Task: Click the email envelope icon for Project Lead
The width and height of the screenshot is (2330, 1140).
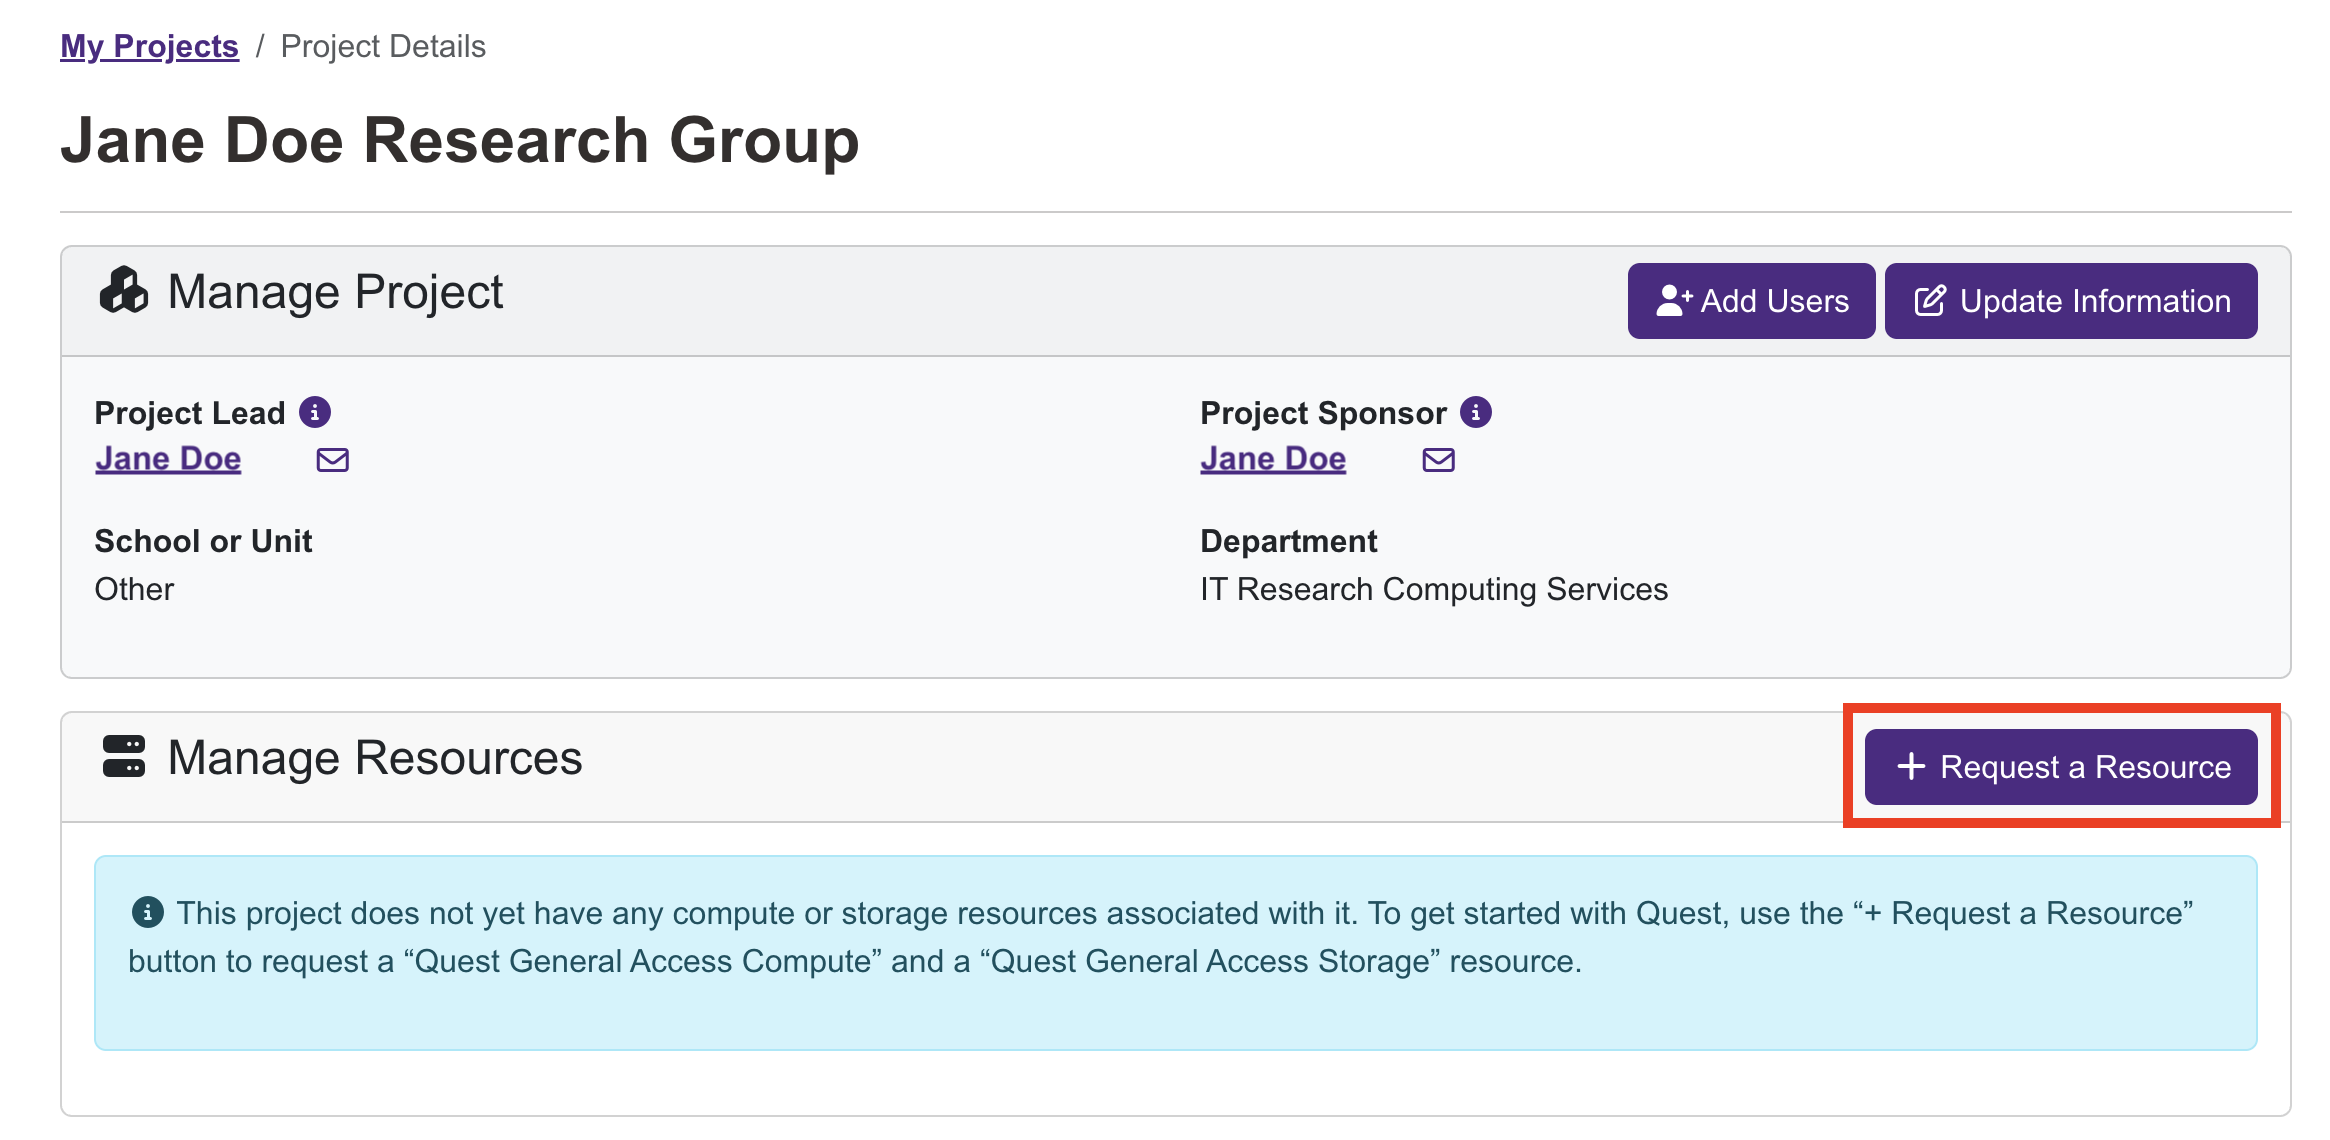Action: pyautogui.click(x=333, y=460)
